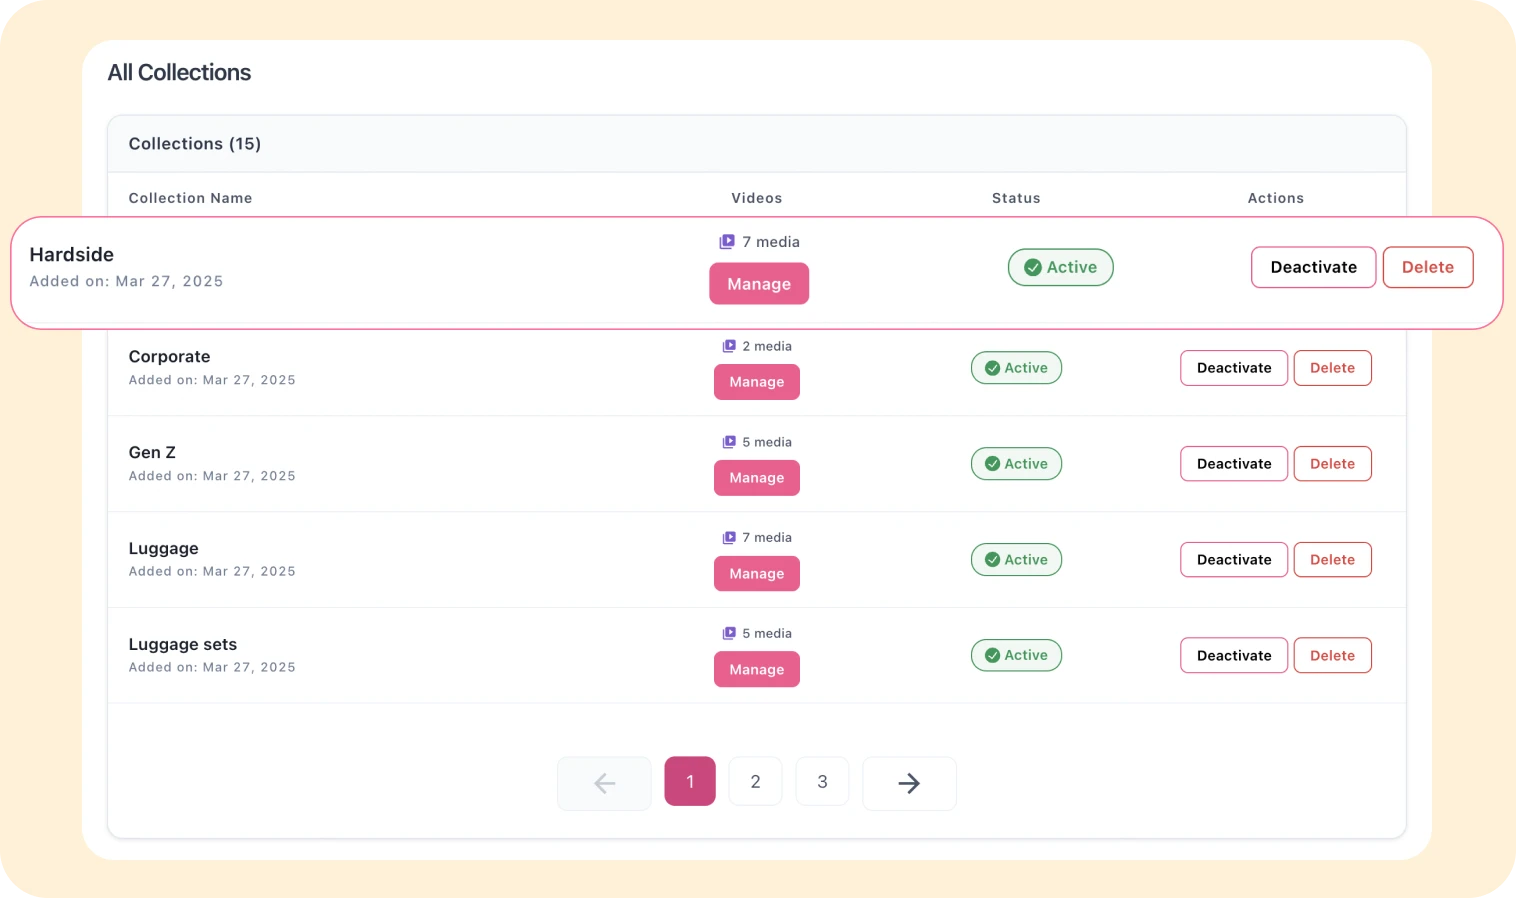Go to next page with right arrow
The width and height of the screenshot is (1516, 898).
point(908,783)
